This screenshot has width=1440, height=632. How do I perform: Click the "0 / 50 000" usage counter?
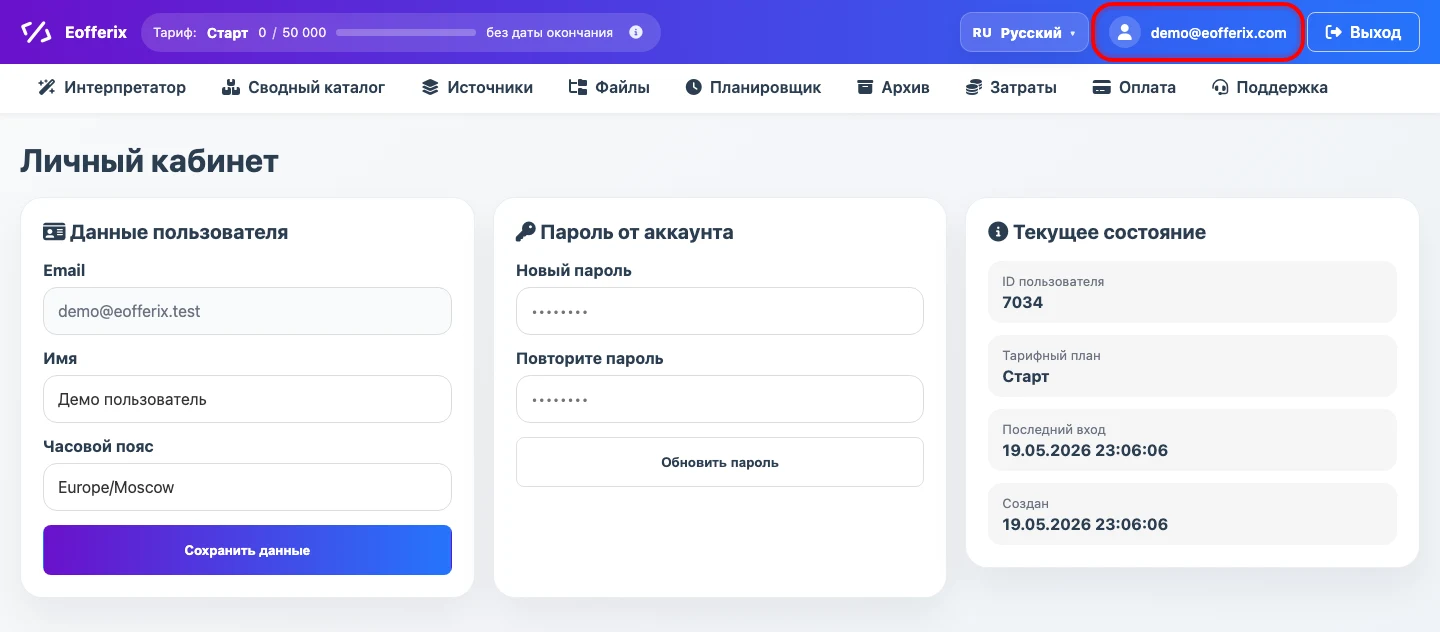292,32
